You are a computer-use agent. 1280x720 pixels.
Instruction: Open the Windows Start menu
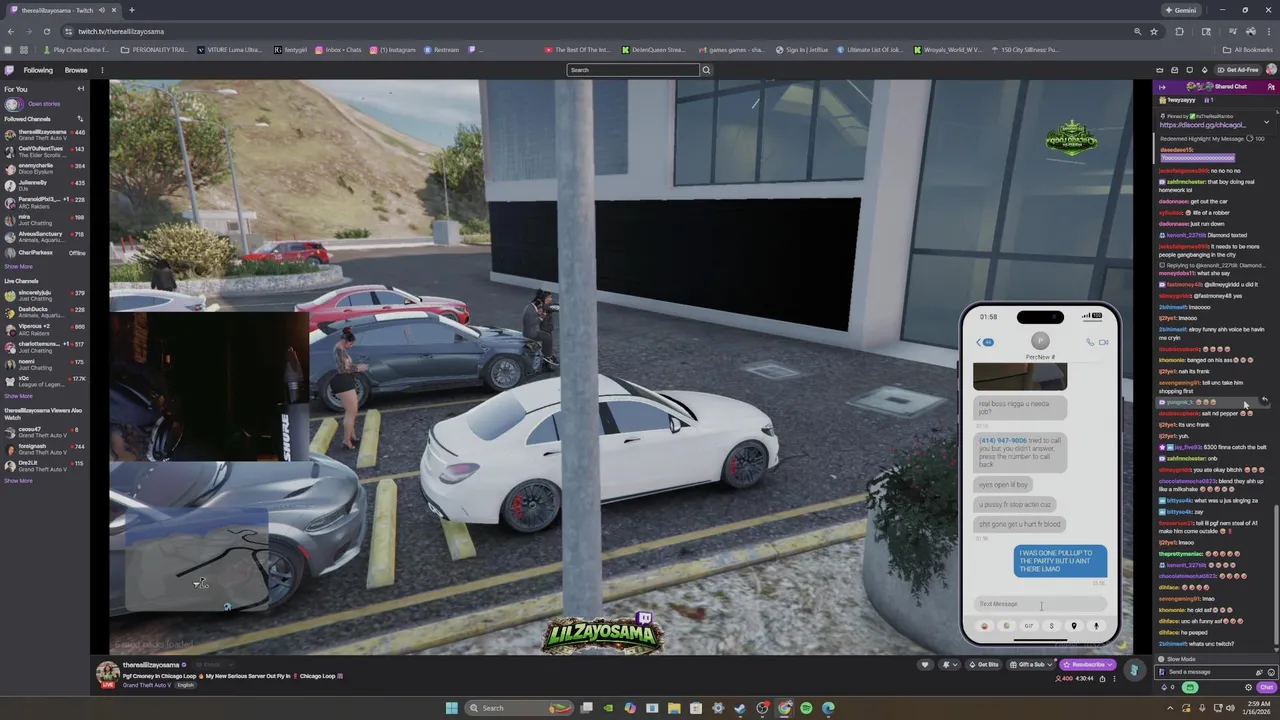coord(451,708)
